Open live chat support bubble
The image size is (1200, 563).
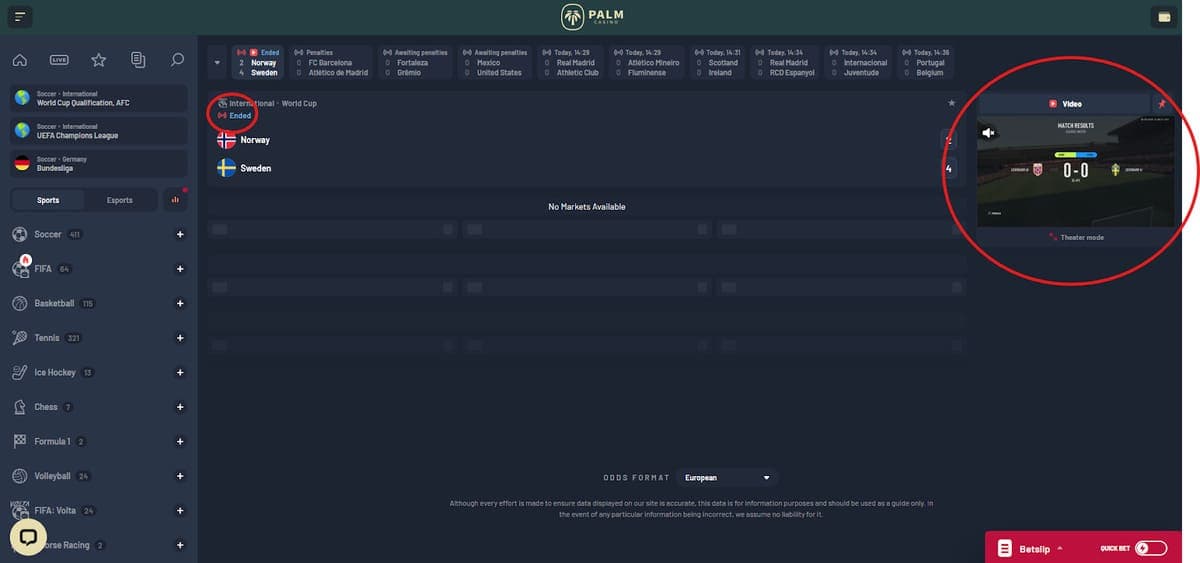pos(28,537)
